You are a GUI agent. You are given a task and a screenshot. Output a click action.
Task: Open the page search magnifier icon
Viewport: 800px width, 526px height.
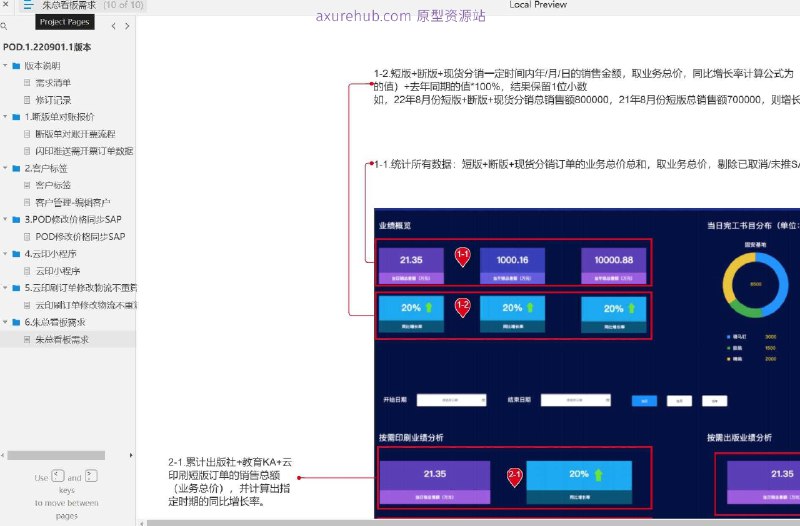4,26
